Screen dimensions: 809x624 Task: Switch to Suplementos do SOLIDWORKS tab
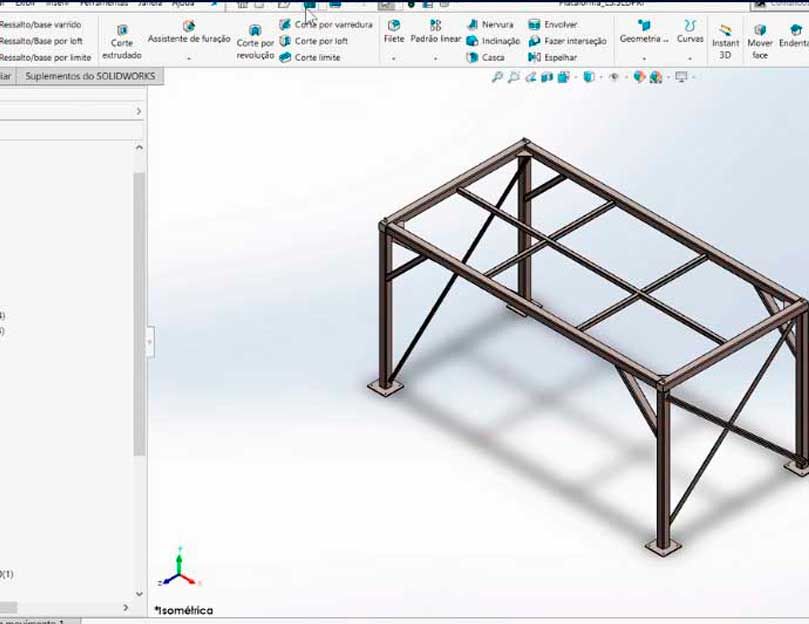point(92,76)
